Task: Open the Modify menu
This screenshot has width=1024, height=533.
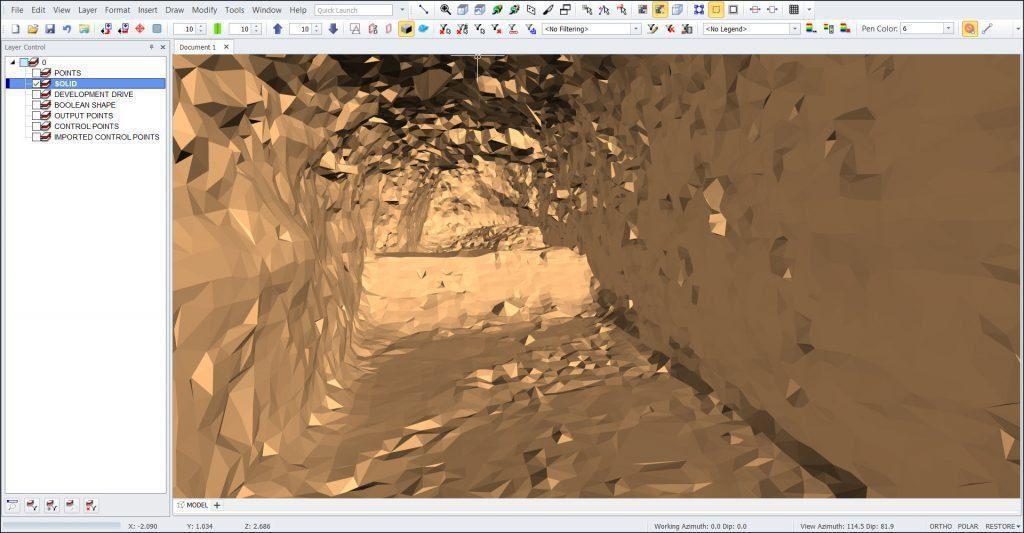Action: [x=204, y=10]
